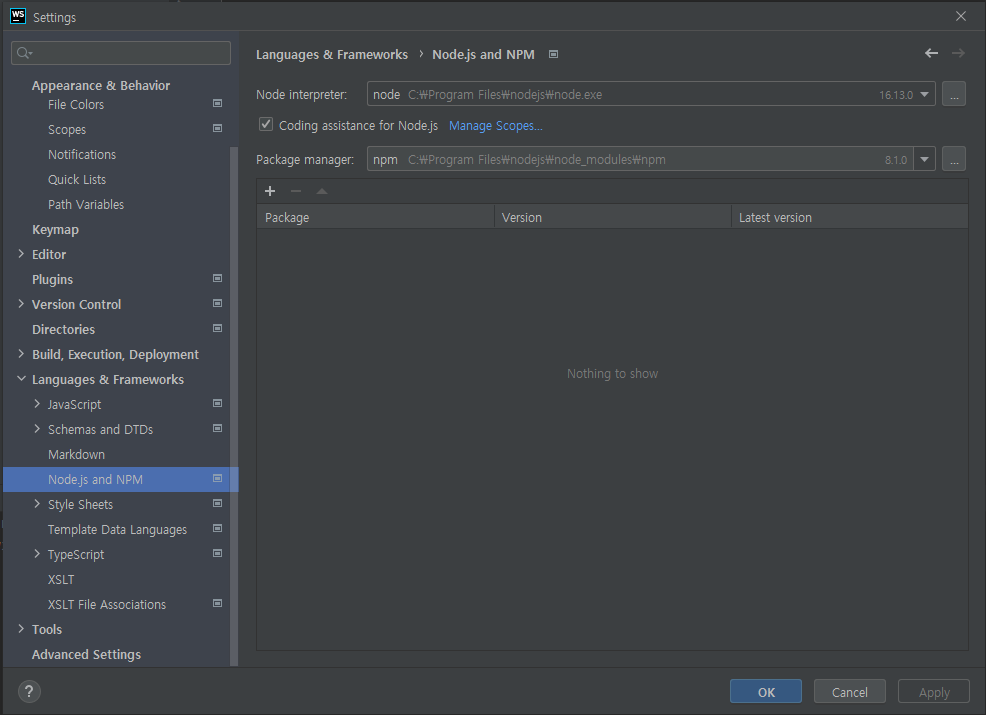Open the help question mark button

29,691
